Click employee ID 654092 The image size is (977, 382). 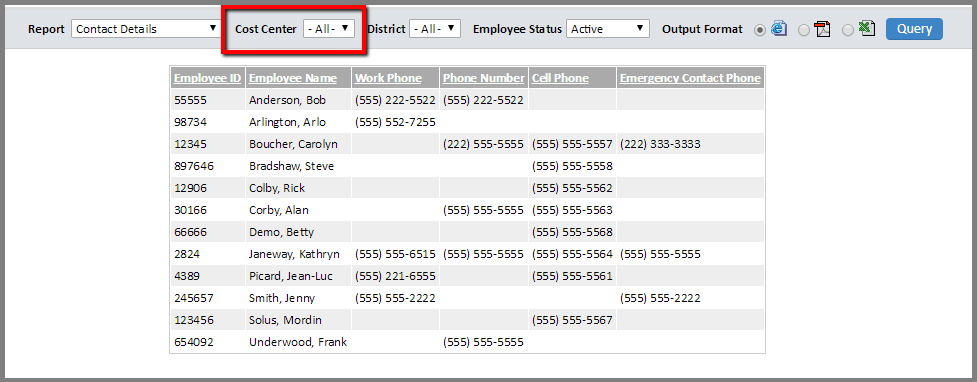point(193,342)
